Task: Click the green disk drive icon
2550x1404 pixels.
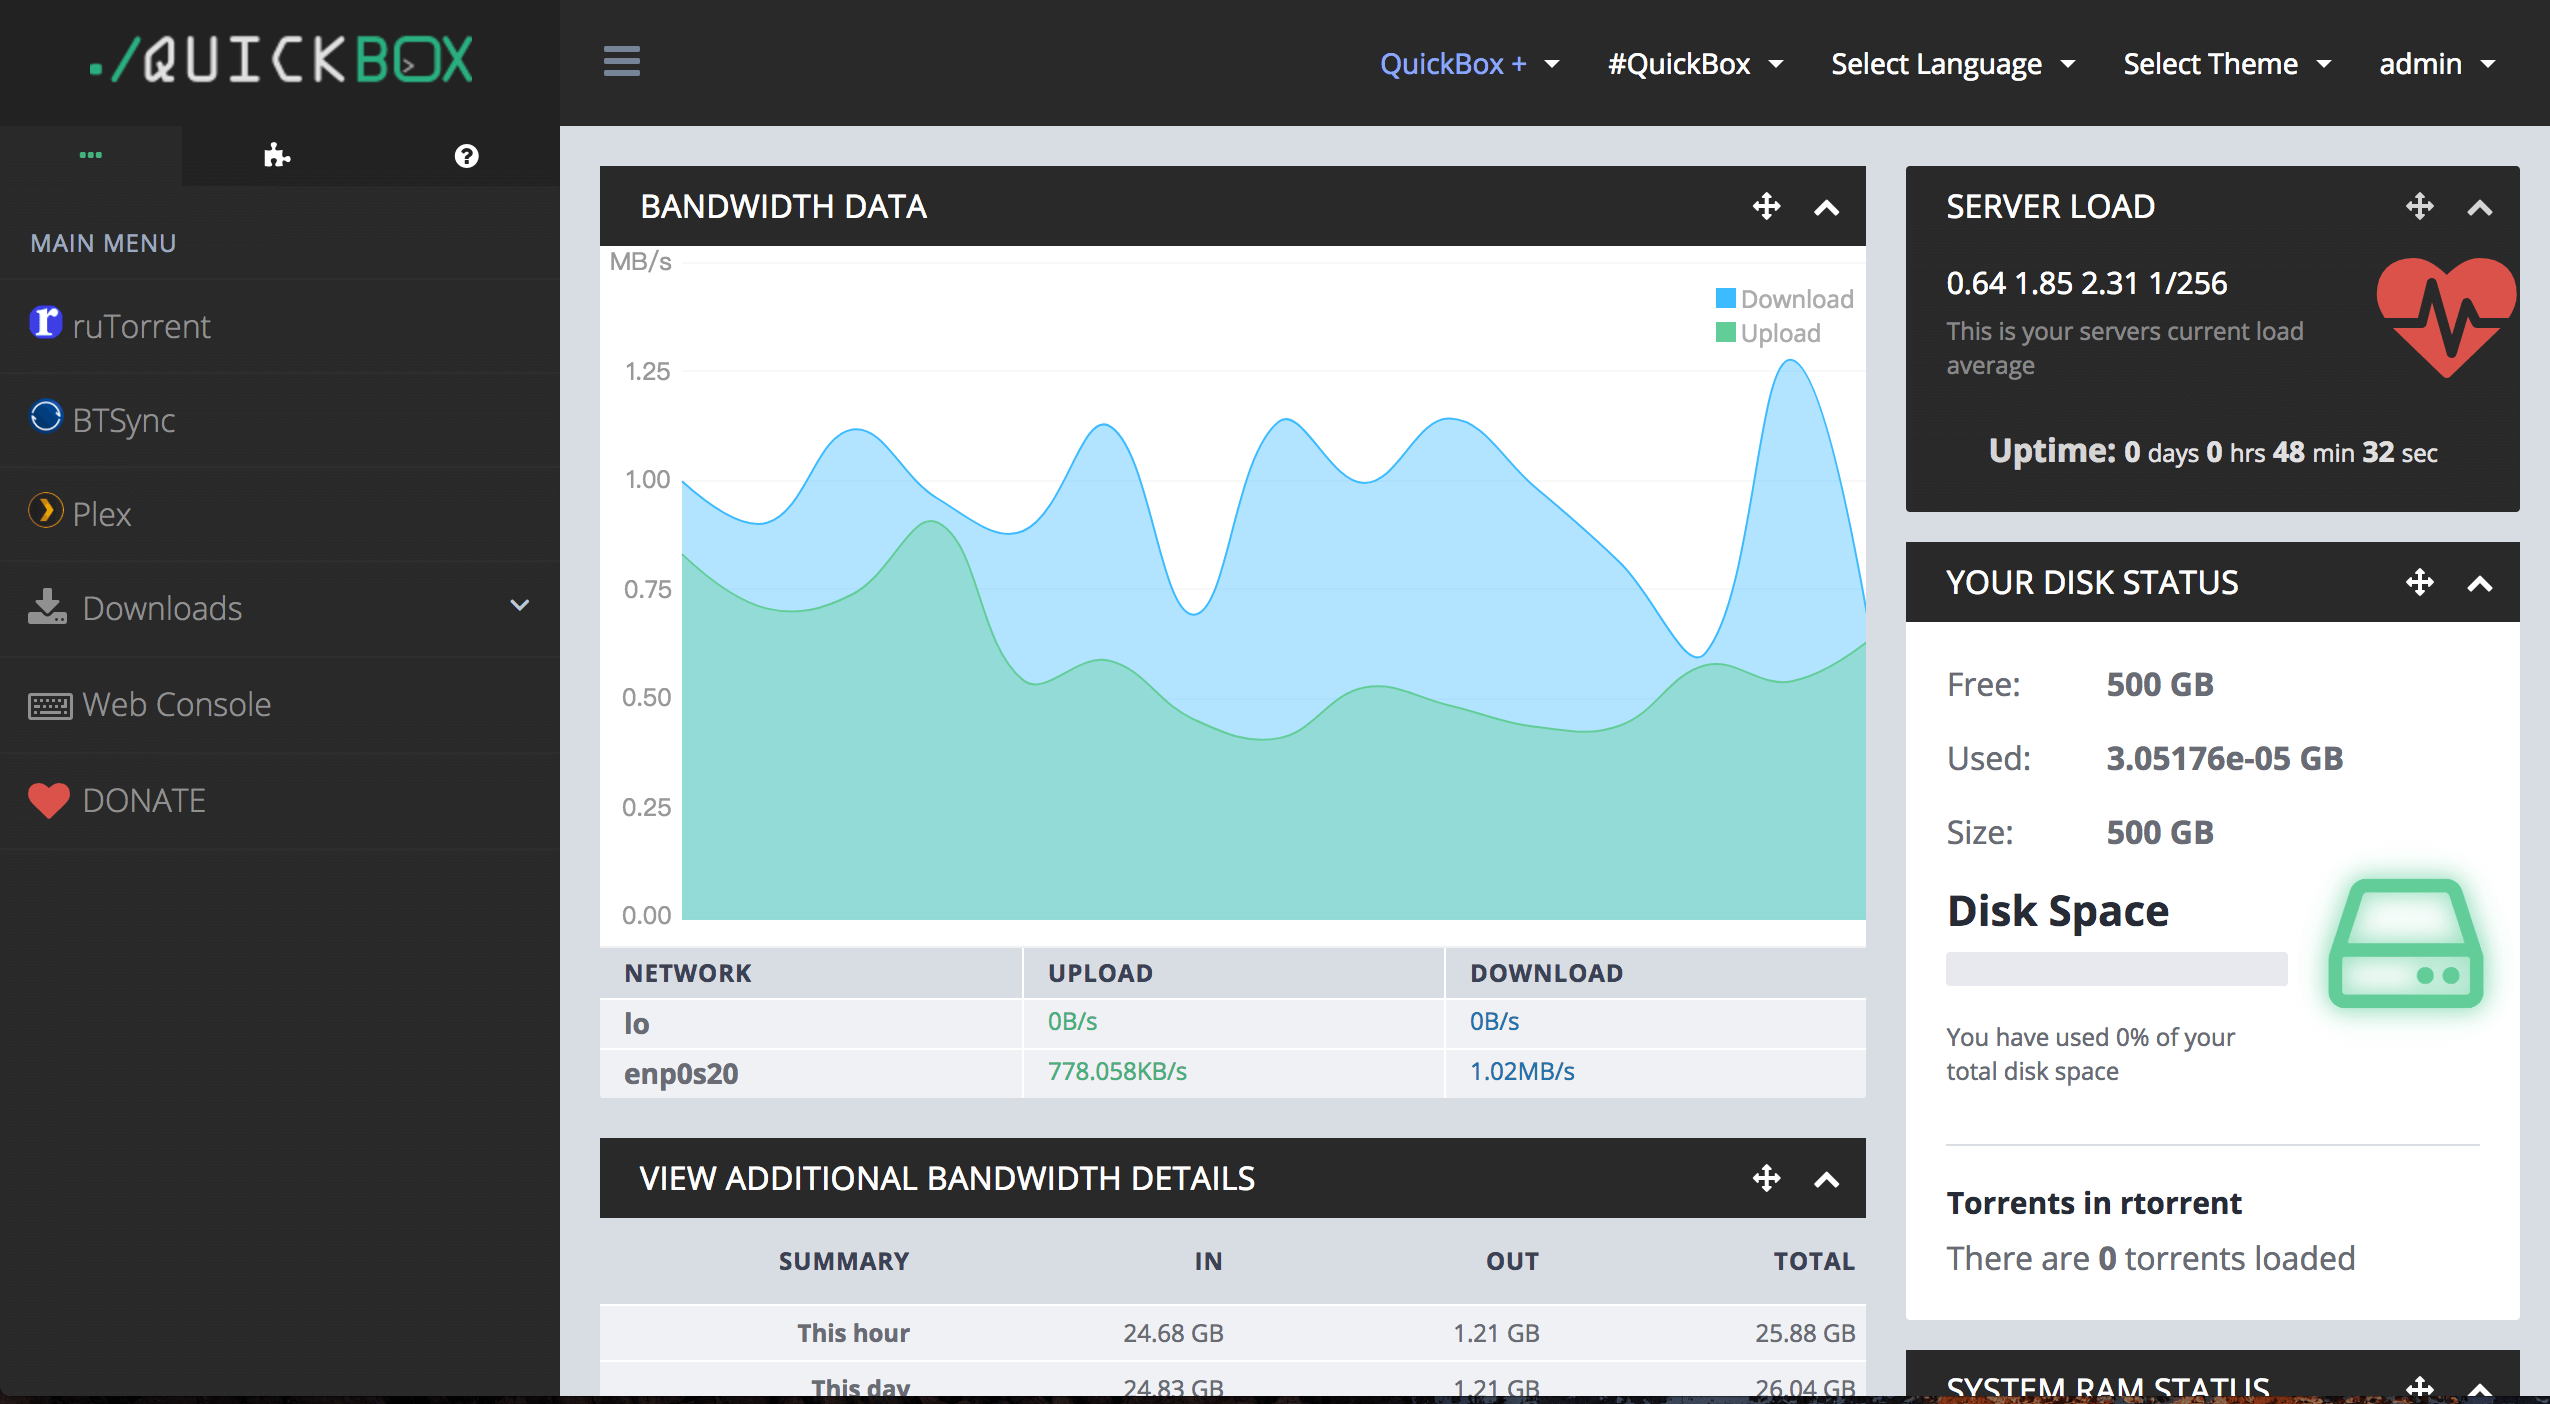Action: point(2405,943)
